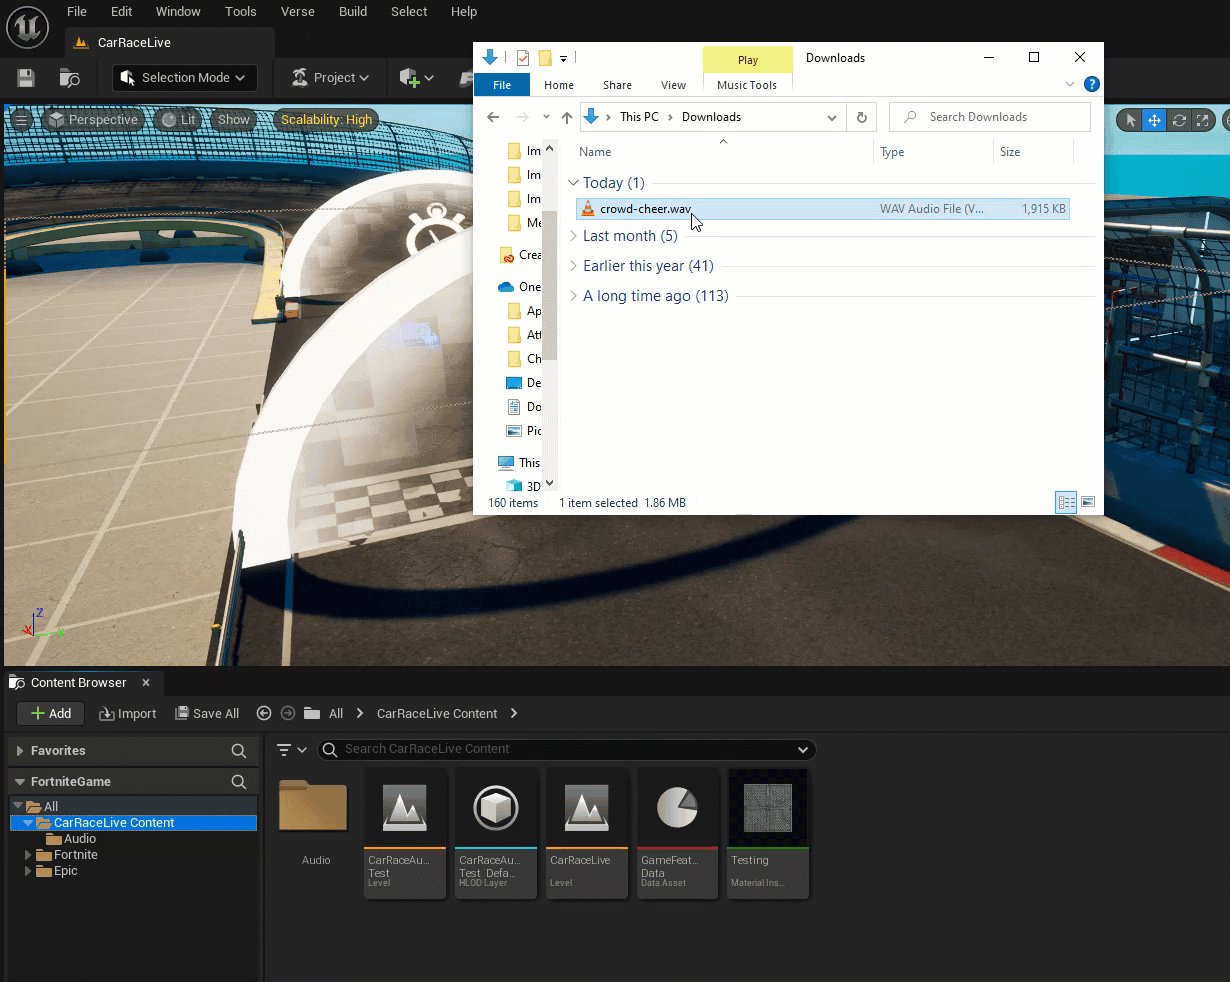
Task: Open the viewport options hamburger menu
Action: (x=21, y=120)
